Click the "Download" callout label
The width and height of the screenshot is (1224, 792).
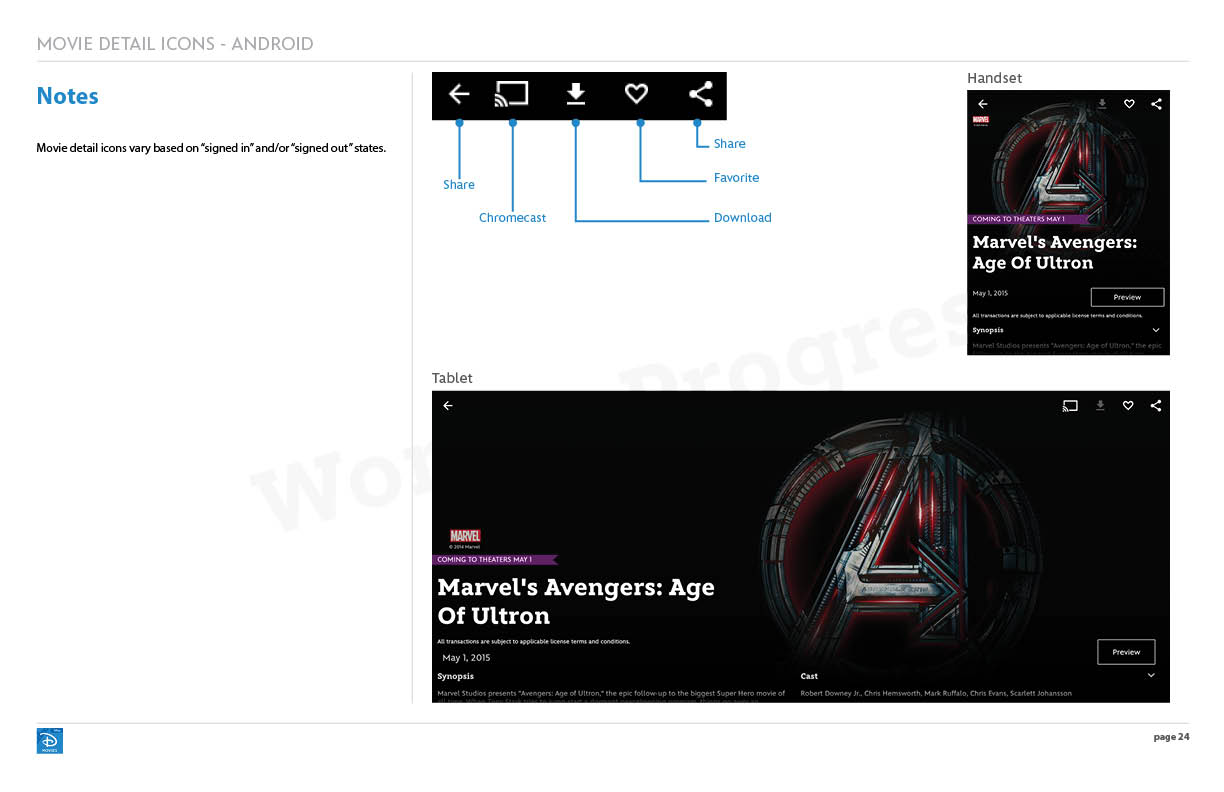[x=743, y=218]
